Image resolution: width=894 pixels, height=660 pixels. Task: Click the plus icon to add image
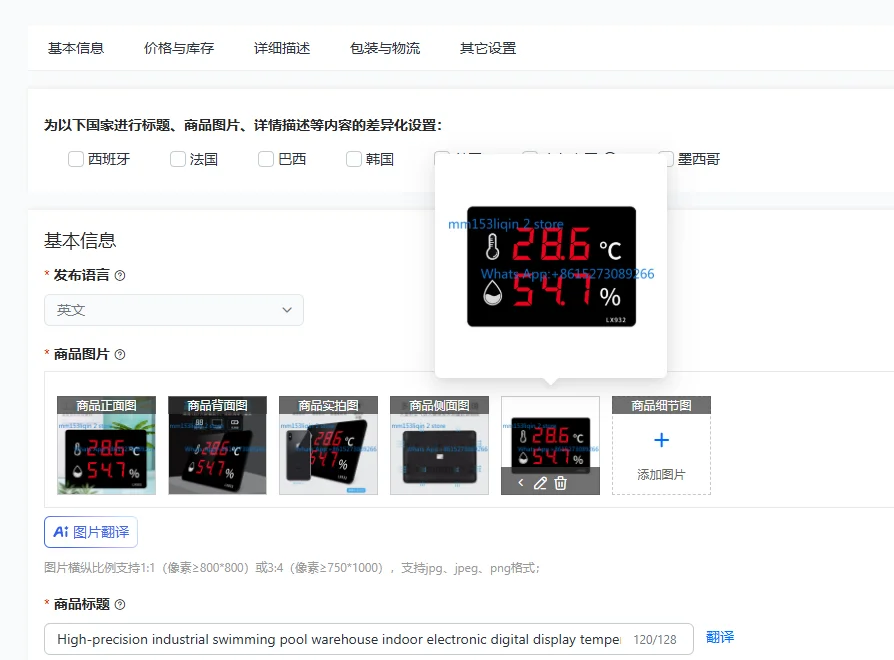(661, 440)
